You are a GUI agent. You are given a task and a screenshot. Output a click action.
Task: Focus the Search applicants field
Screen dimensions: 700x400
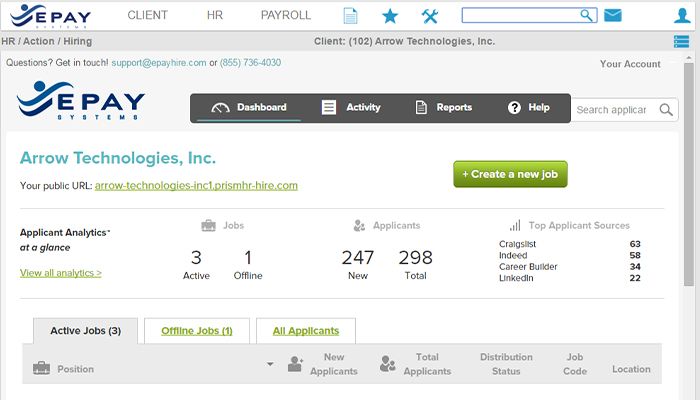coord(612,110)
